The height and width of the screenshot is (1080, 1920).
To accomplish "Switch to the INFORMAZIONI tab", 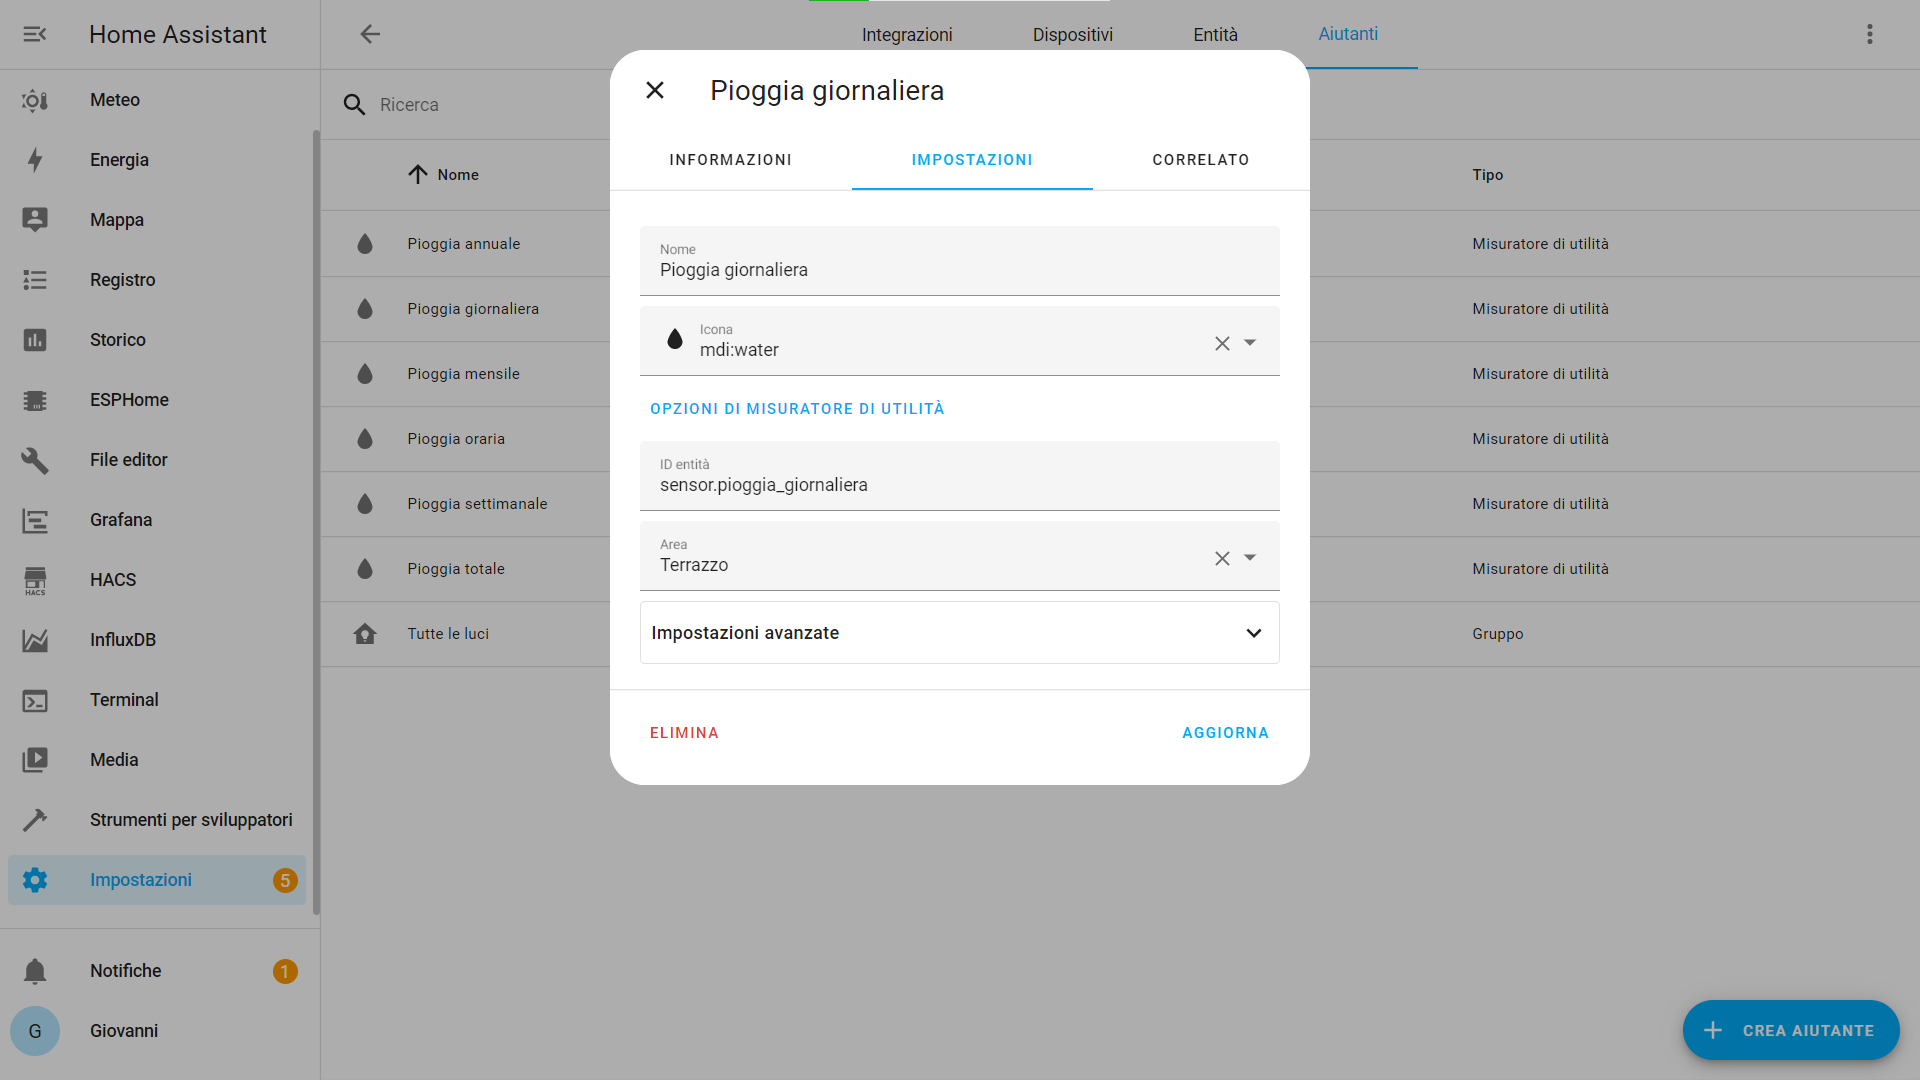I will (730, 160).
